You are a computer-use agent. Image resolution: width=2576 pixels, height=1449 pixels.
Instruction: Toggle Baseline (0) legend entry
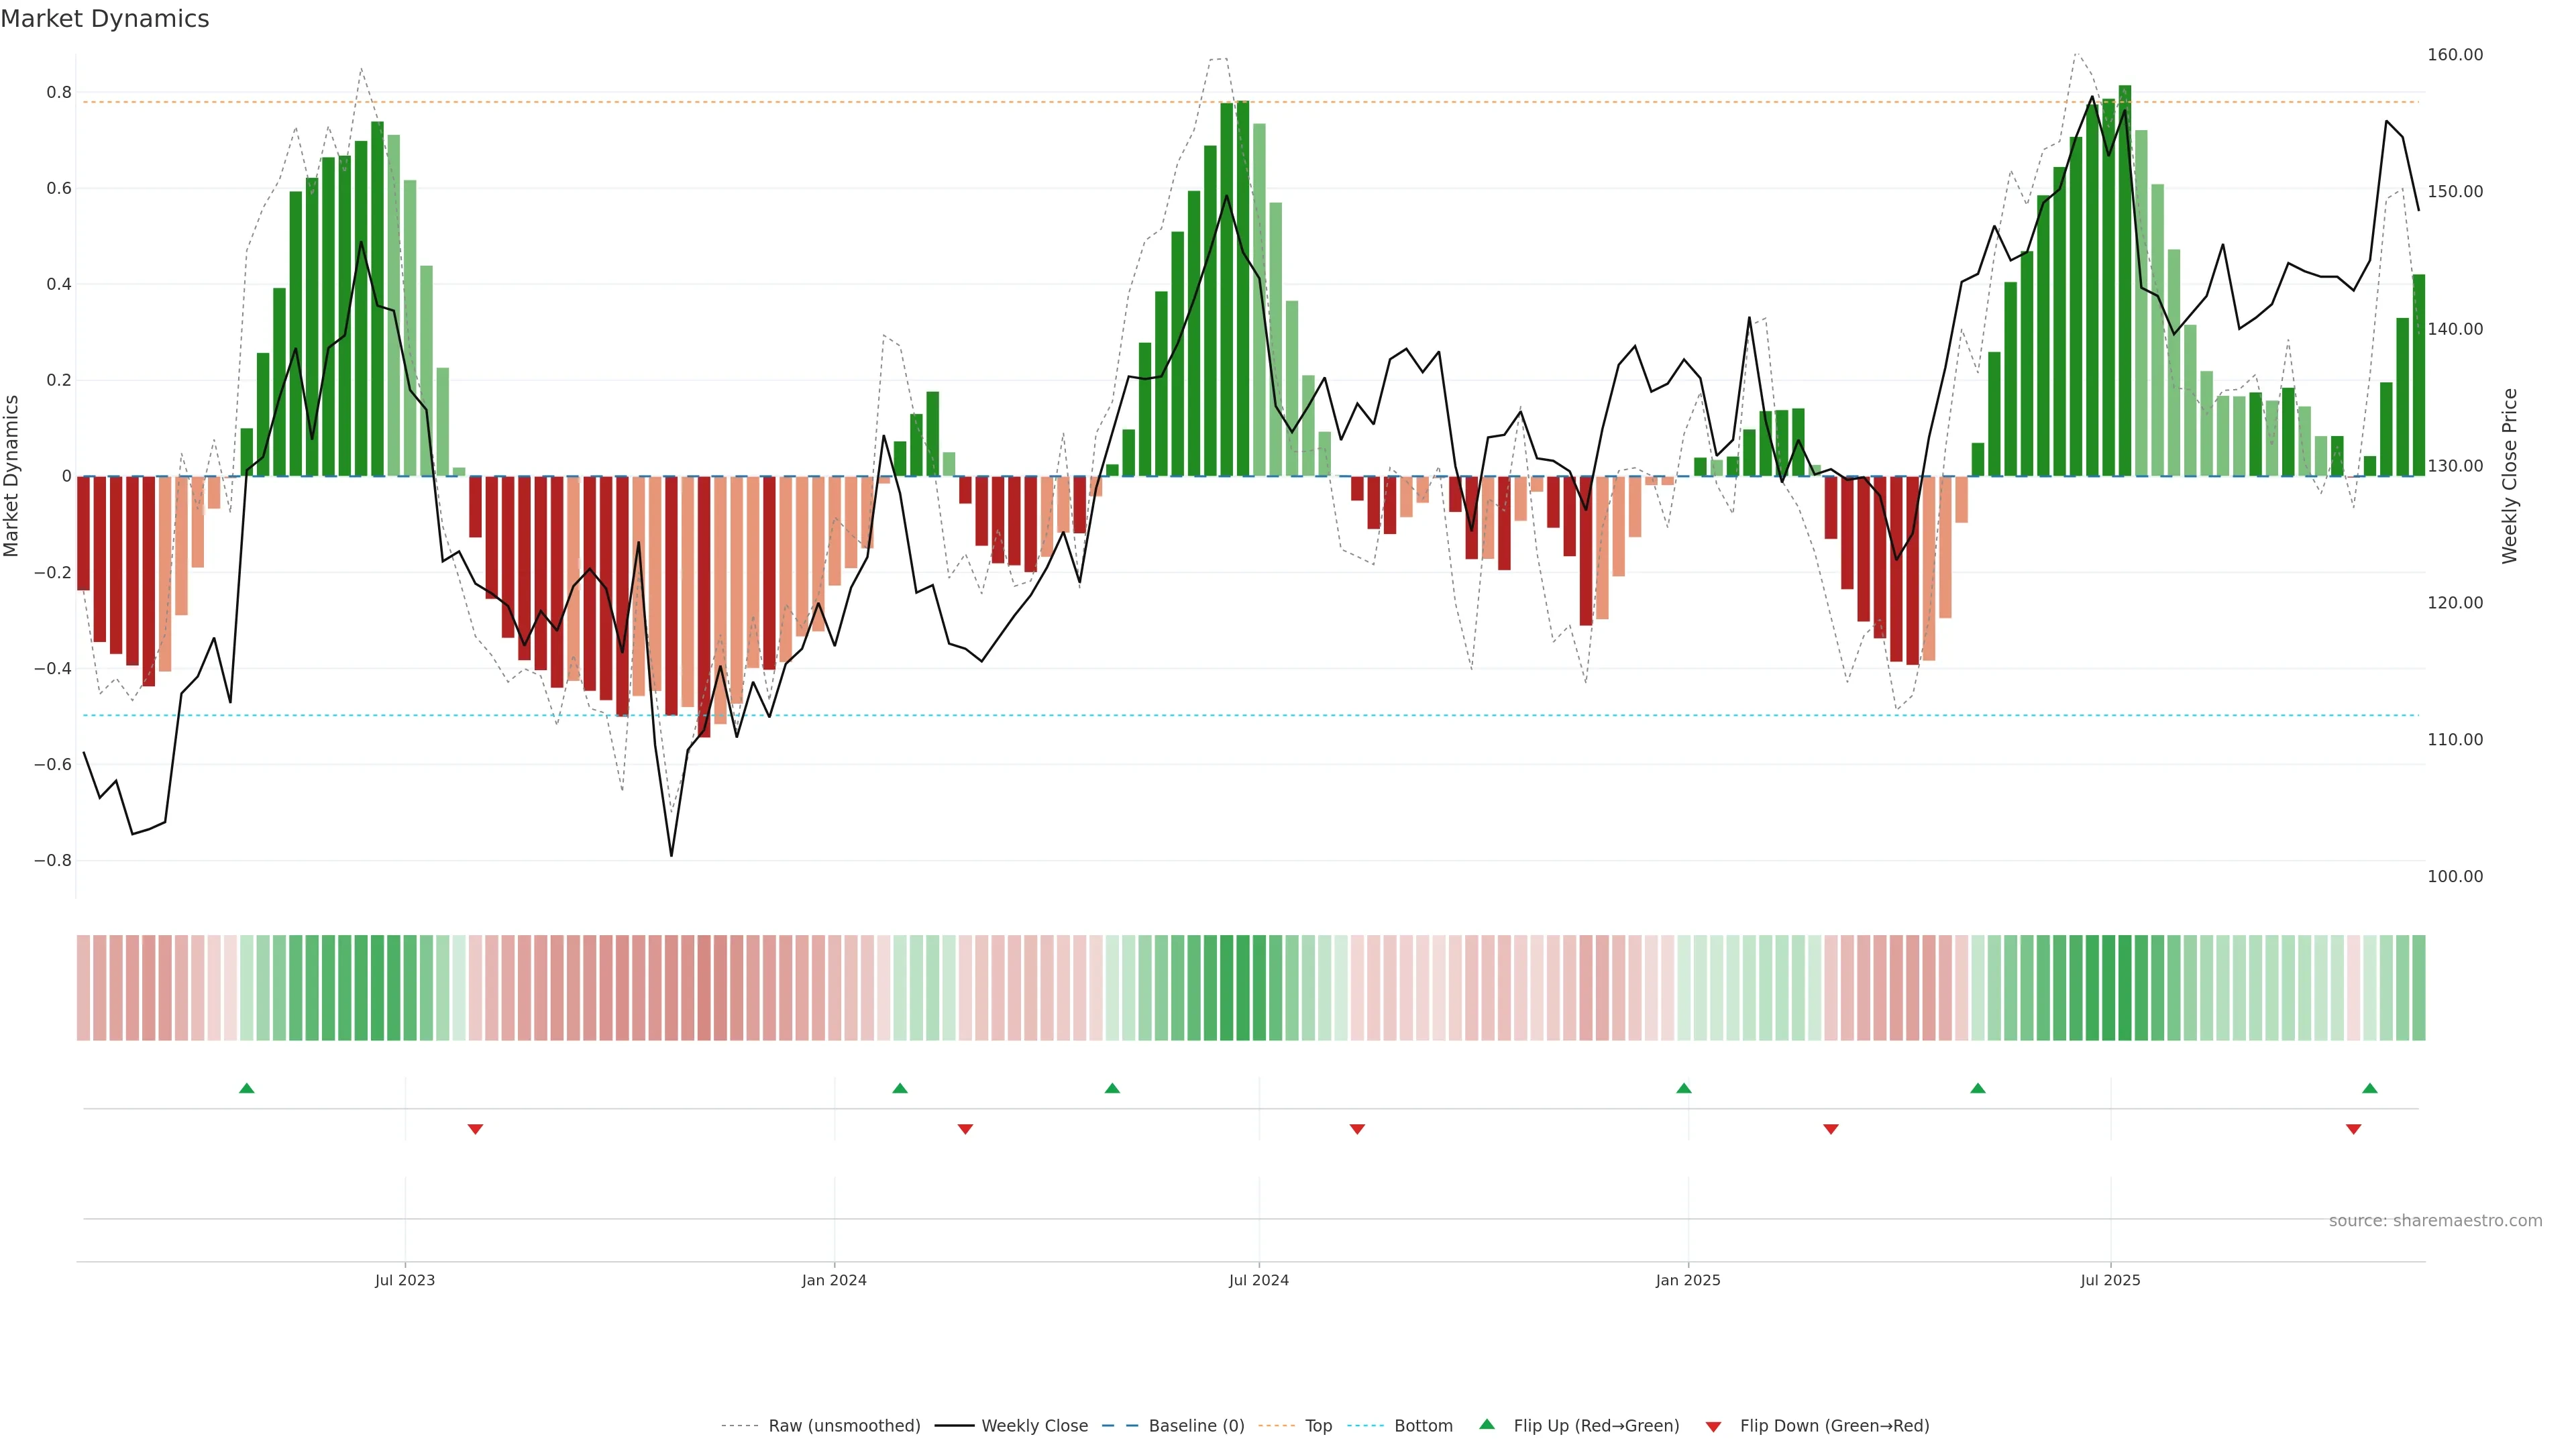pyautogui.click(x=1196, y=1426)
